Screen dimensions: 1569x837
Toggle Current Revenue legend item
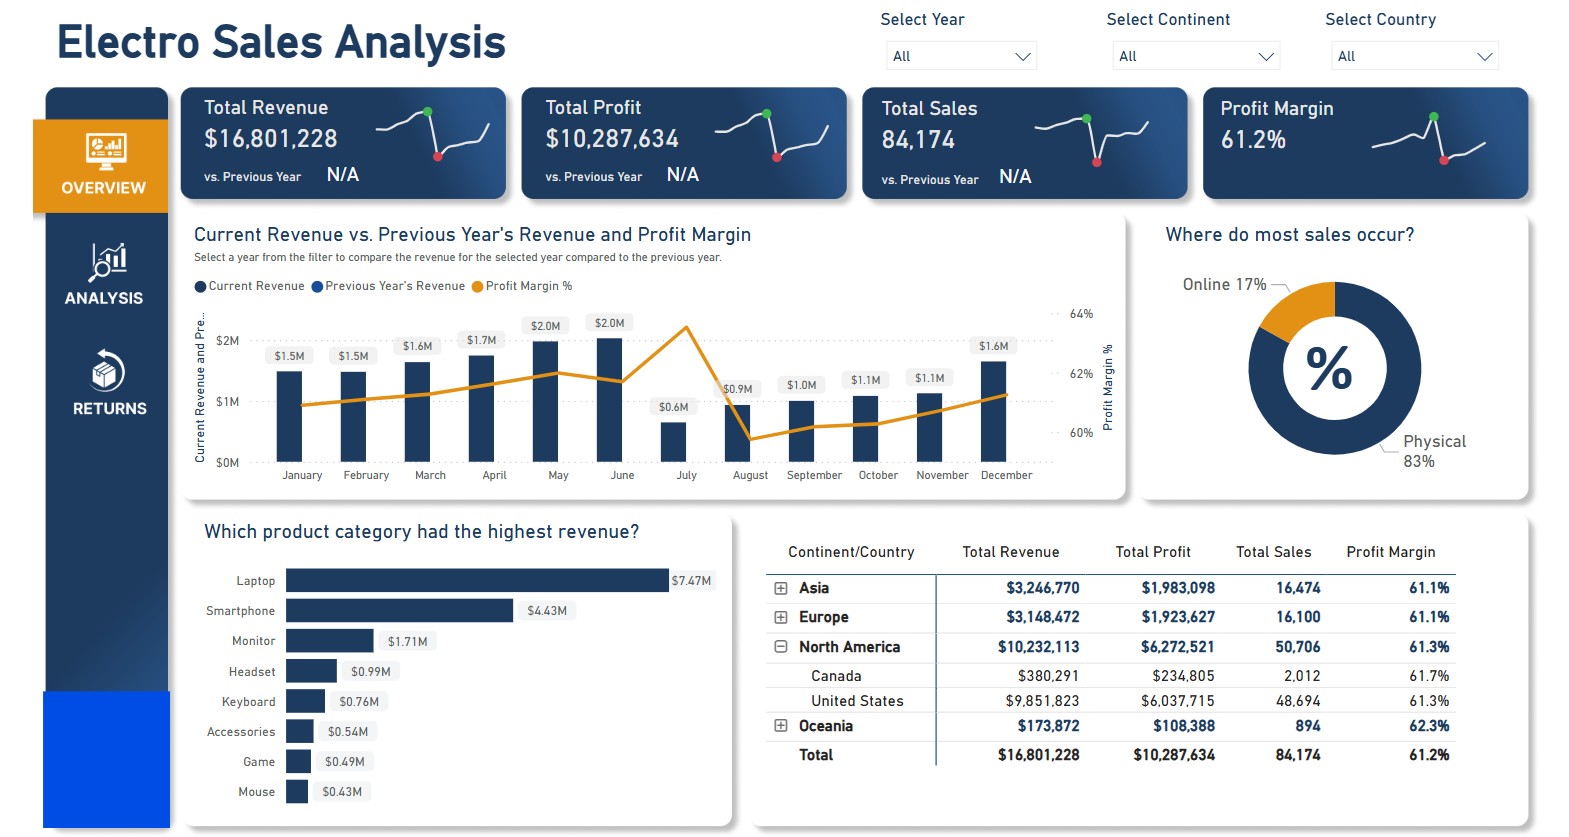click(250, 286)
